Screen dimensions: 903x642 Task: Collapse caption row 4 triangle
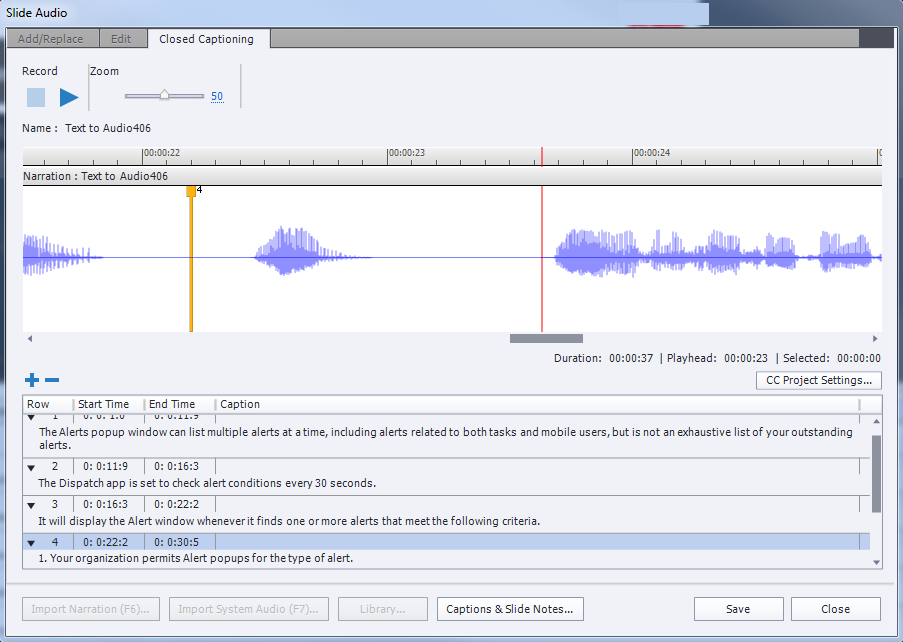click(x=31, y=543)
